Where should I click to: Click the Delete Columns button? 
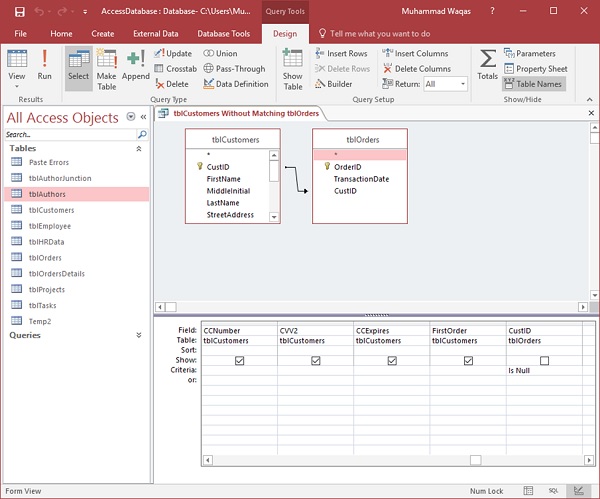(415, 69)
